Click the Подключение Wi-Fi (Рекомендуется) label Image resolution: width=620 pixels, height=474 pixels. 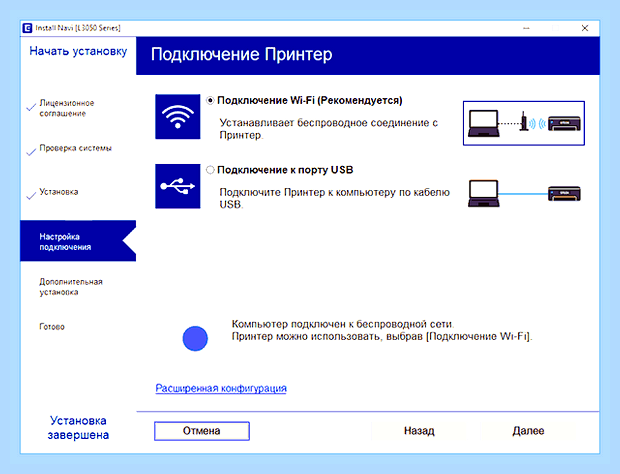pyautogui.click(x=310, y=100)
